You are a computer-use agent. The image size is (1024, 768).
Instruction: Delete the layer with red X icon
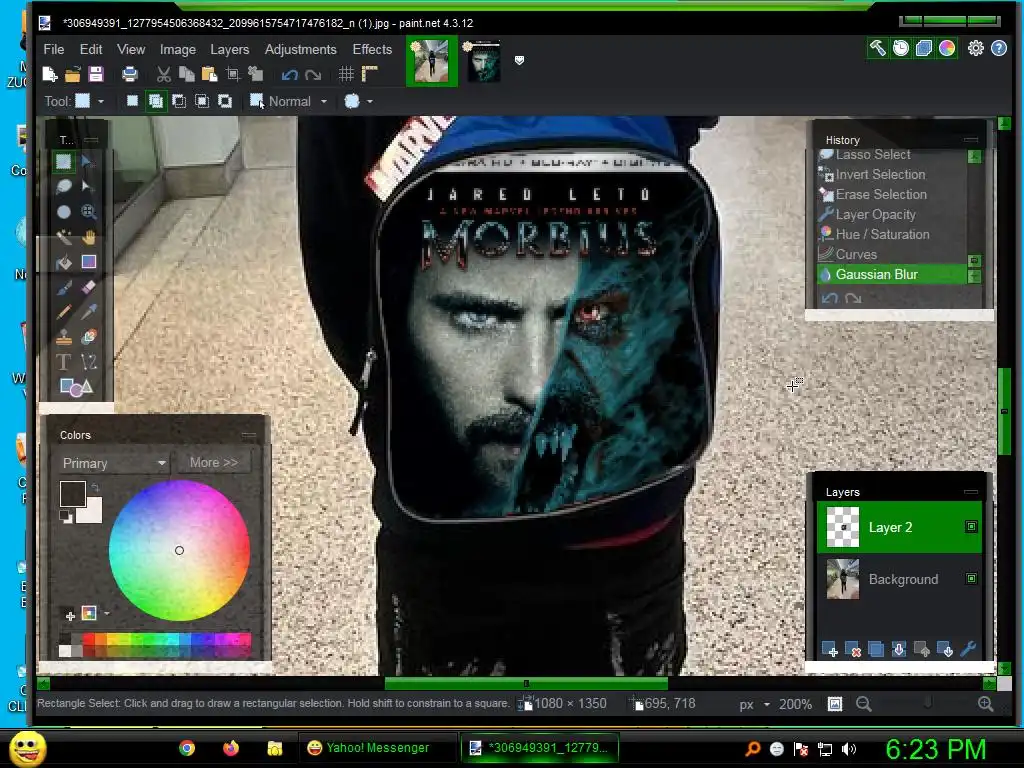tap(853, 650)
